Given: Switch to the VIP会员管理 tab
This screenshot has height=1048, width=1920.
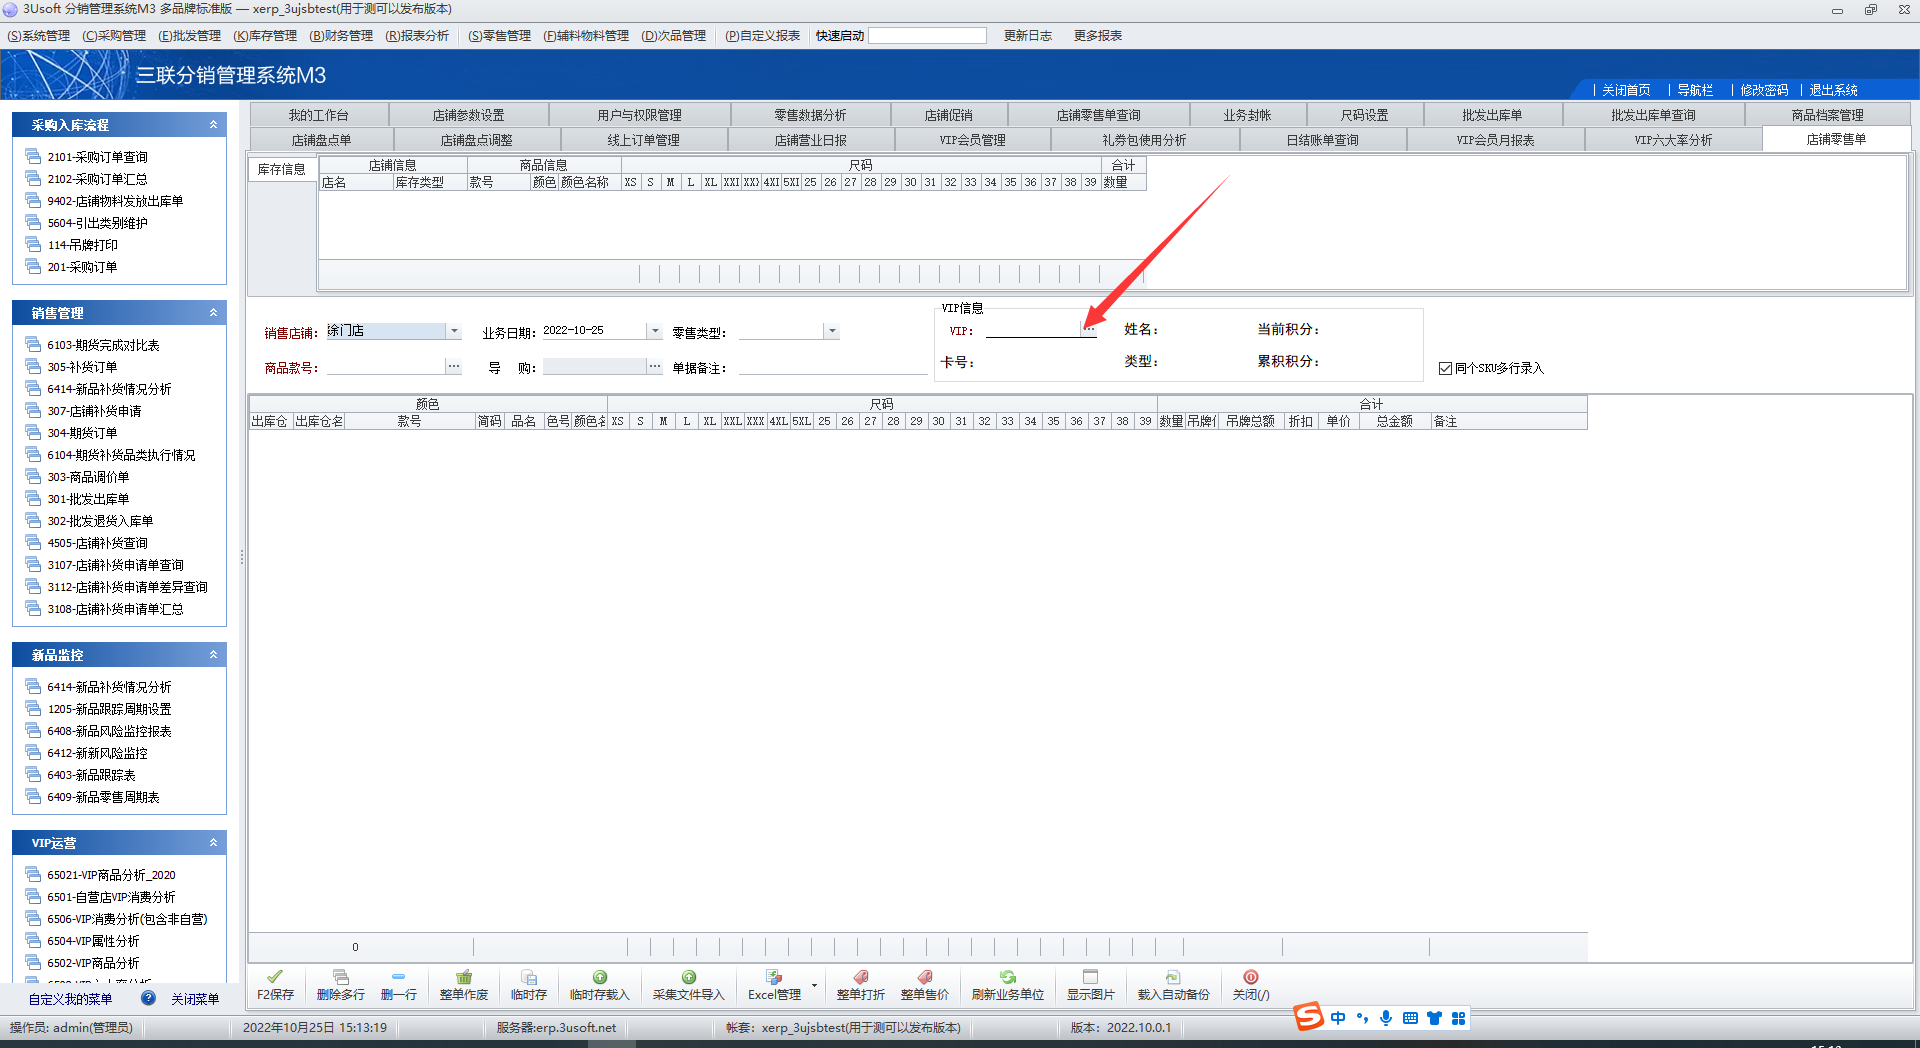Looking at the screenshot, I should 972,140.
